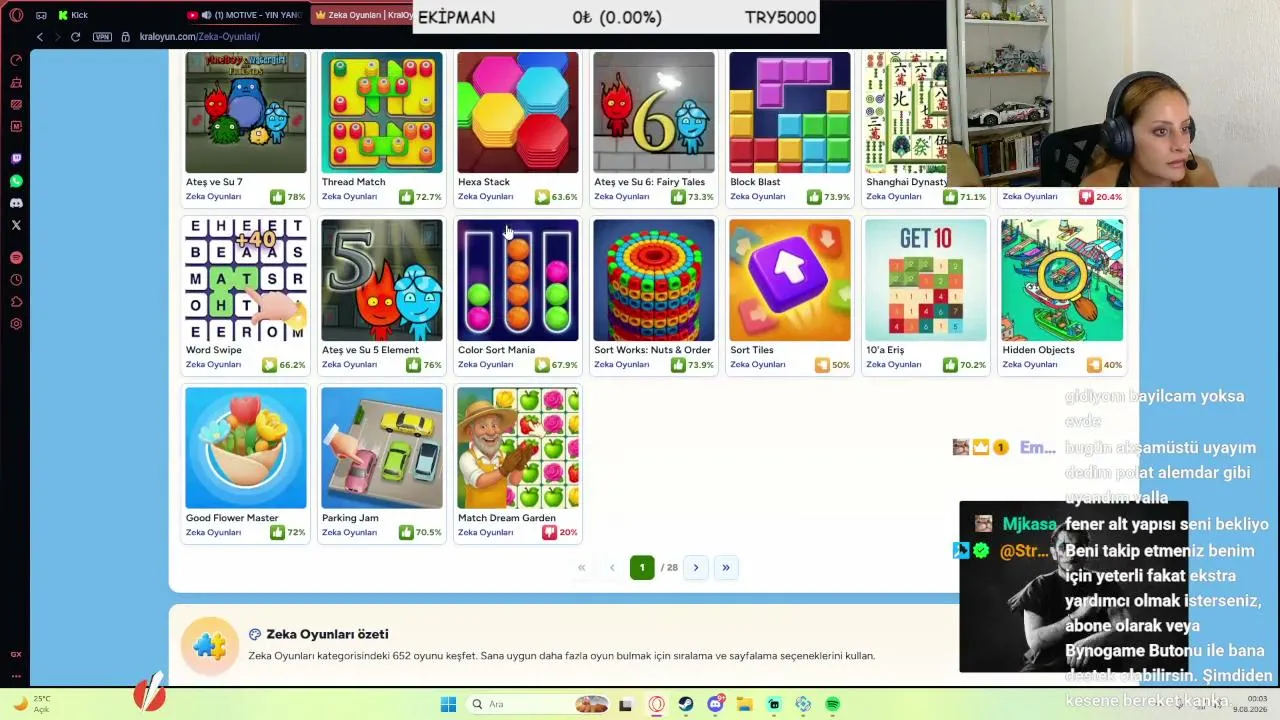Reload the kraloyun page
Image resolution: width=1280 pixels, height=720 pixels.
[75, 37]
